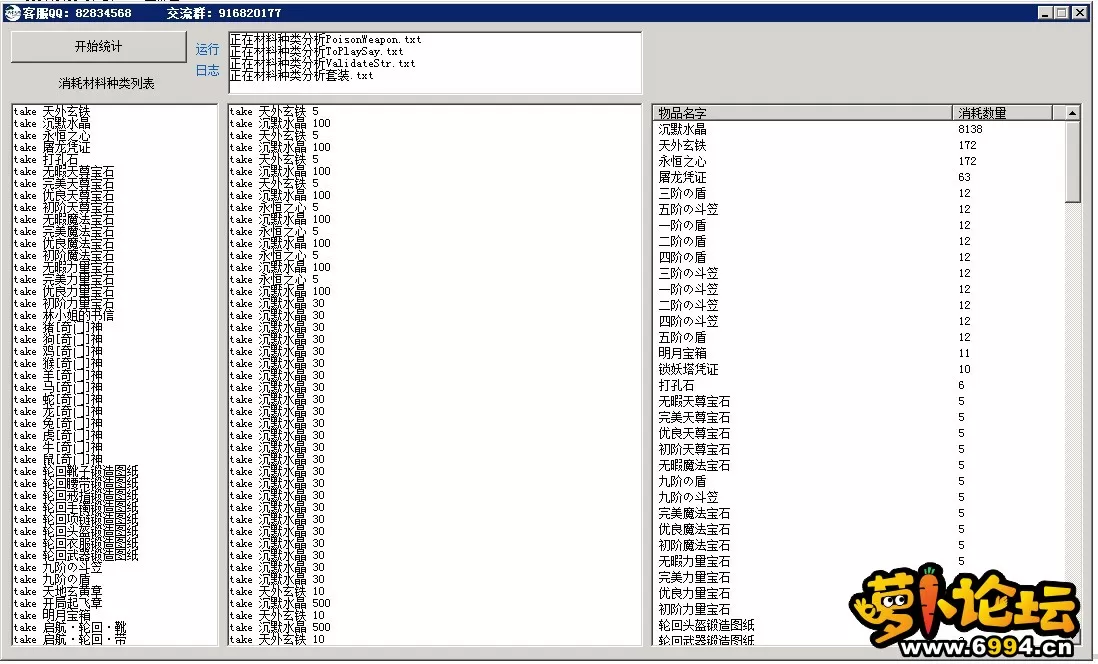Image resolution: width=1098 pixels, height=664 pixels.
Task: Select 'take 开局起飞章' in left list
Action: point(58,604)
